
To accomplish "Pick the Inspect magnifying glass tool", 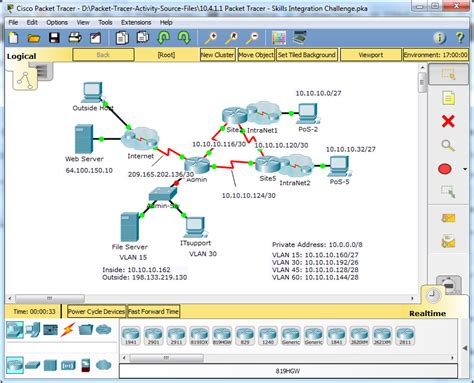I will click(448, 145).
